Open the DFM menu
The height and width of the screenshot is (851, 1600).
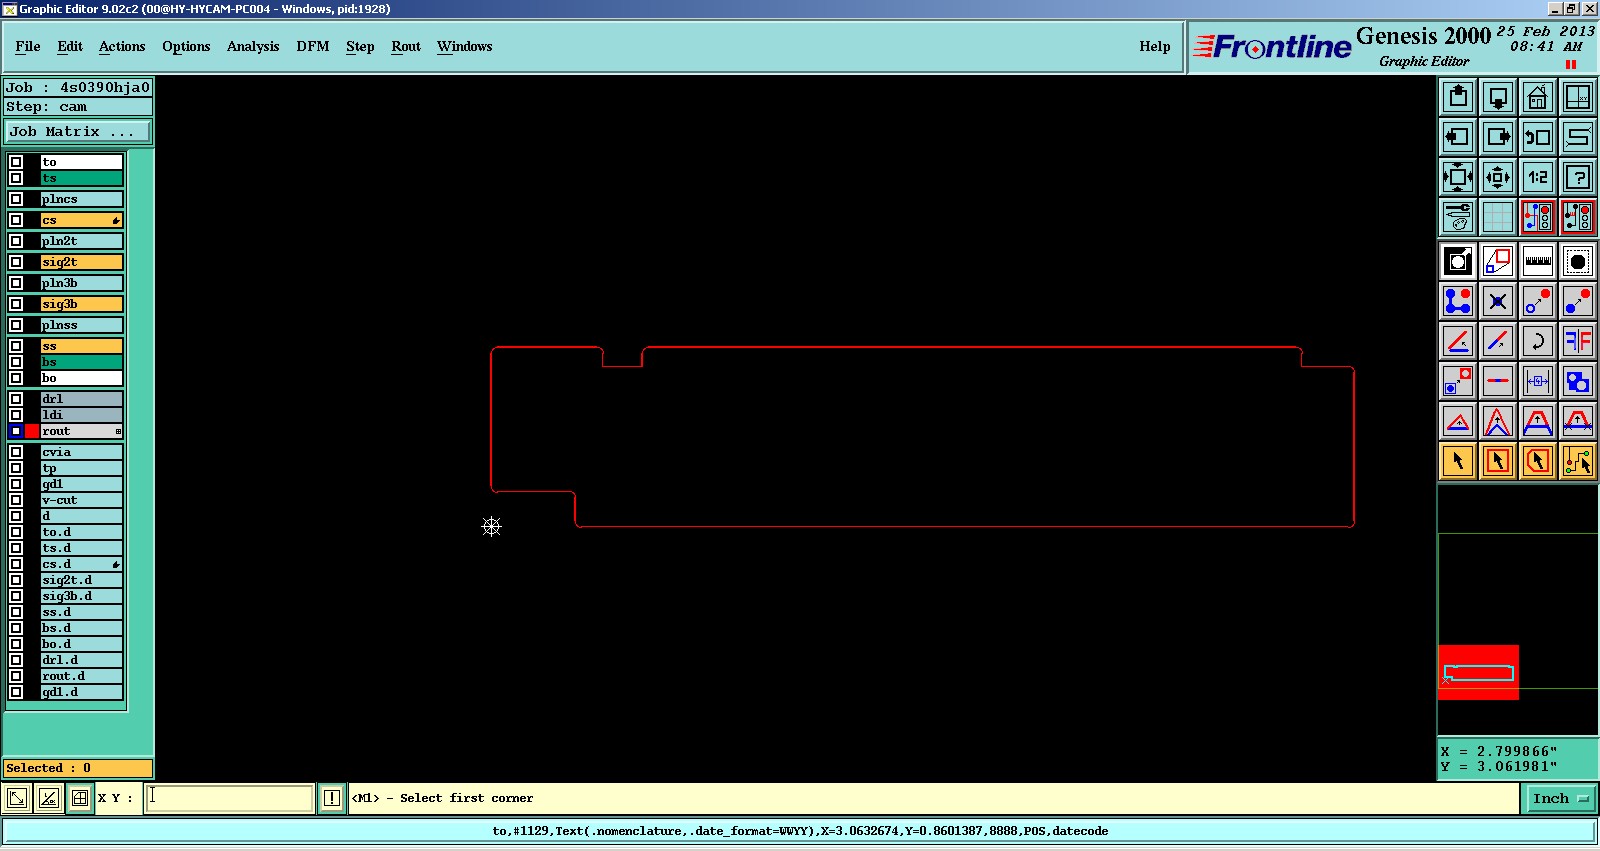tap(313, 47)
